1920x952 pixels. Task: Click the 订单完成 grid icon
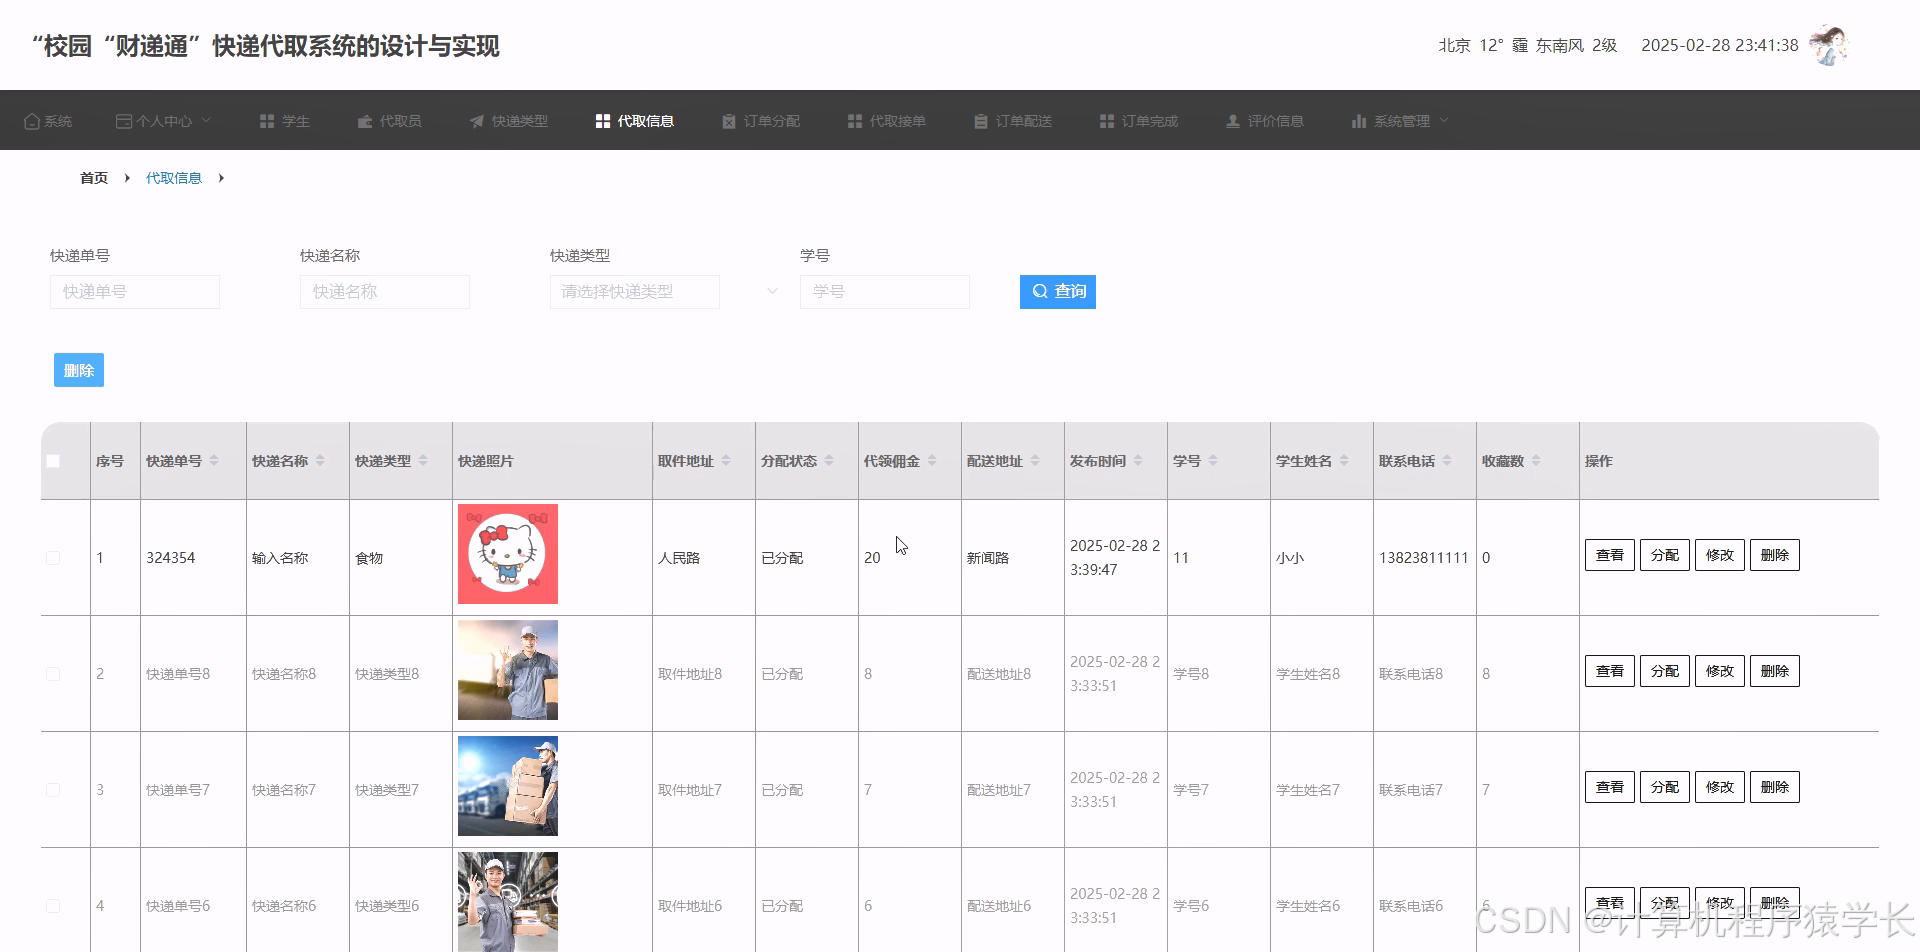(x=1107, y=121)
